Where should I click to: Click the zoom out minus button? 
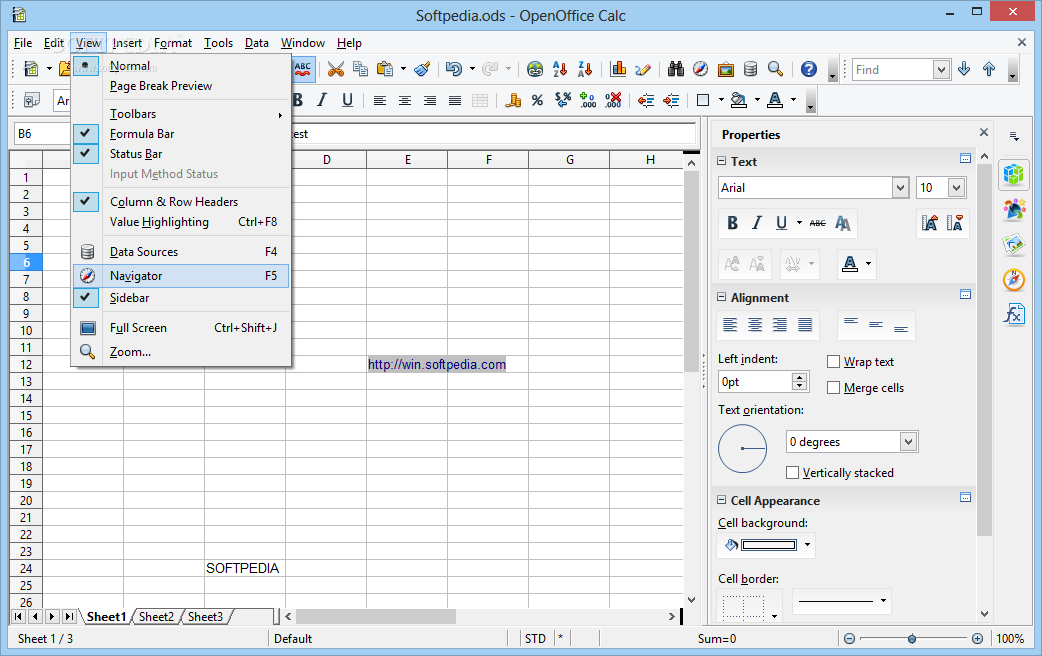click(x=849, y=639)
